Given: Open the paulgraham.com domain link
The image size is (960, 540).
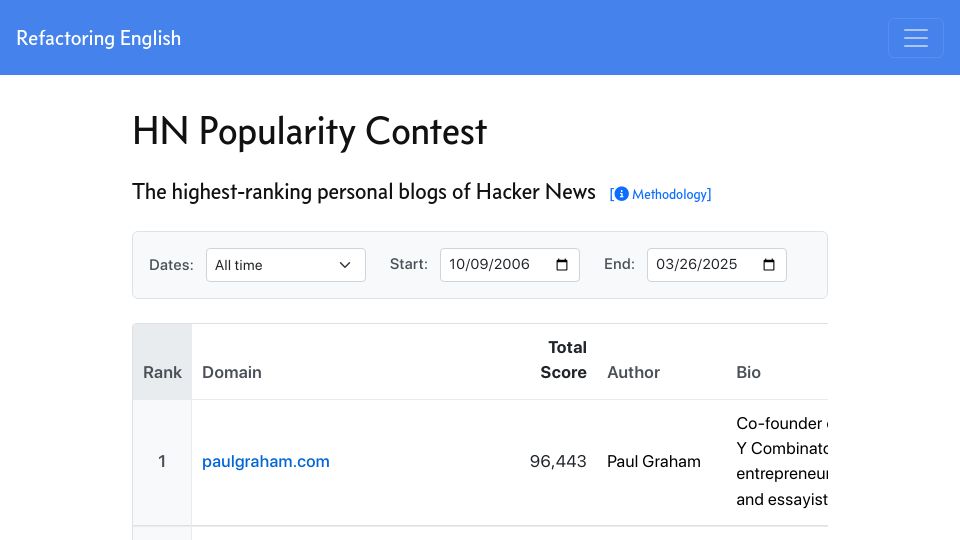Looking at the screenshot, I should click(x=266, y=461).
